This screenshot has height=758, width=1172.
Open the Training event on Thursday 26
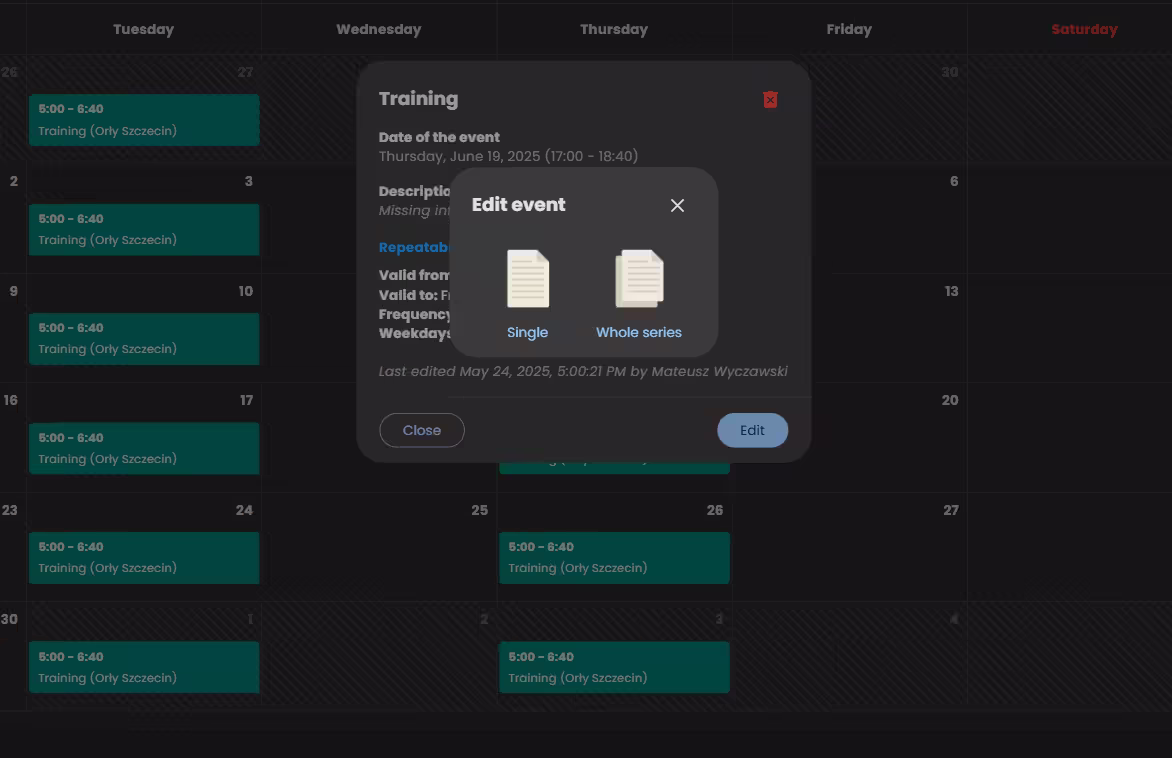tap(614, 557)
